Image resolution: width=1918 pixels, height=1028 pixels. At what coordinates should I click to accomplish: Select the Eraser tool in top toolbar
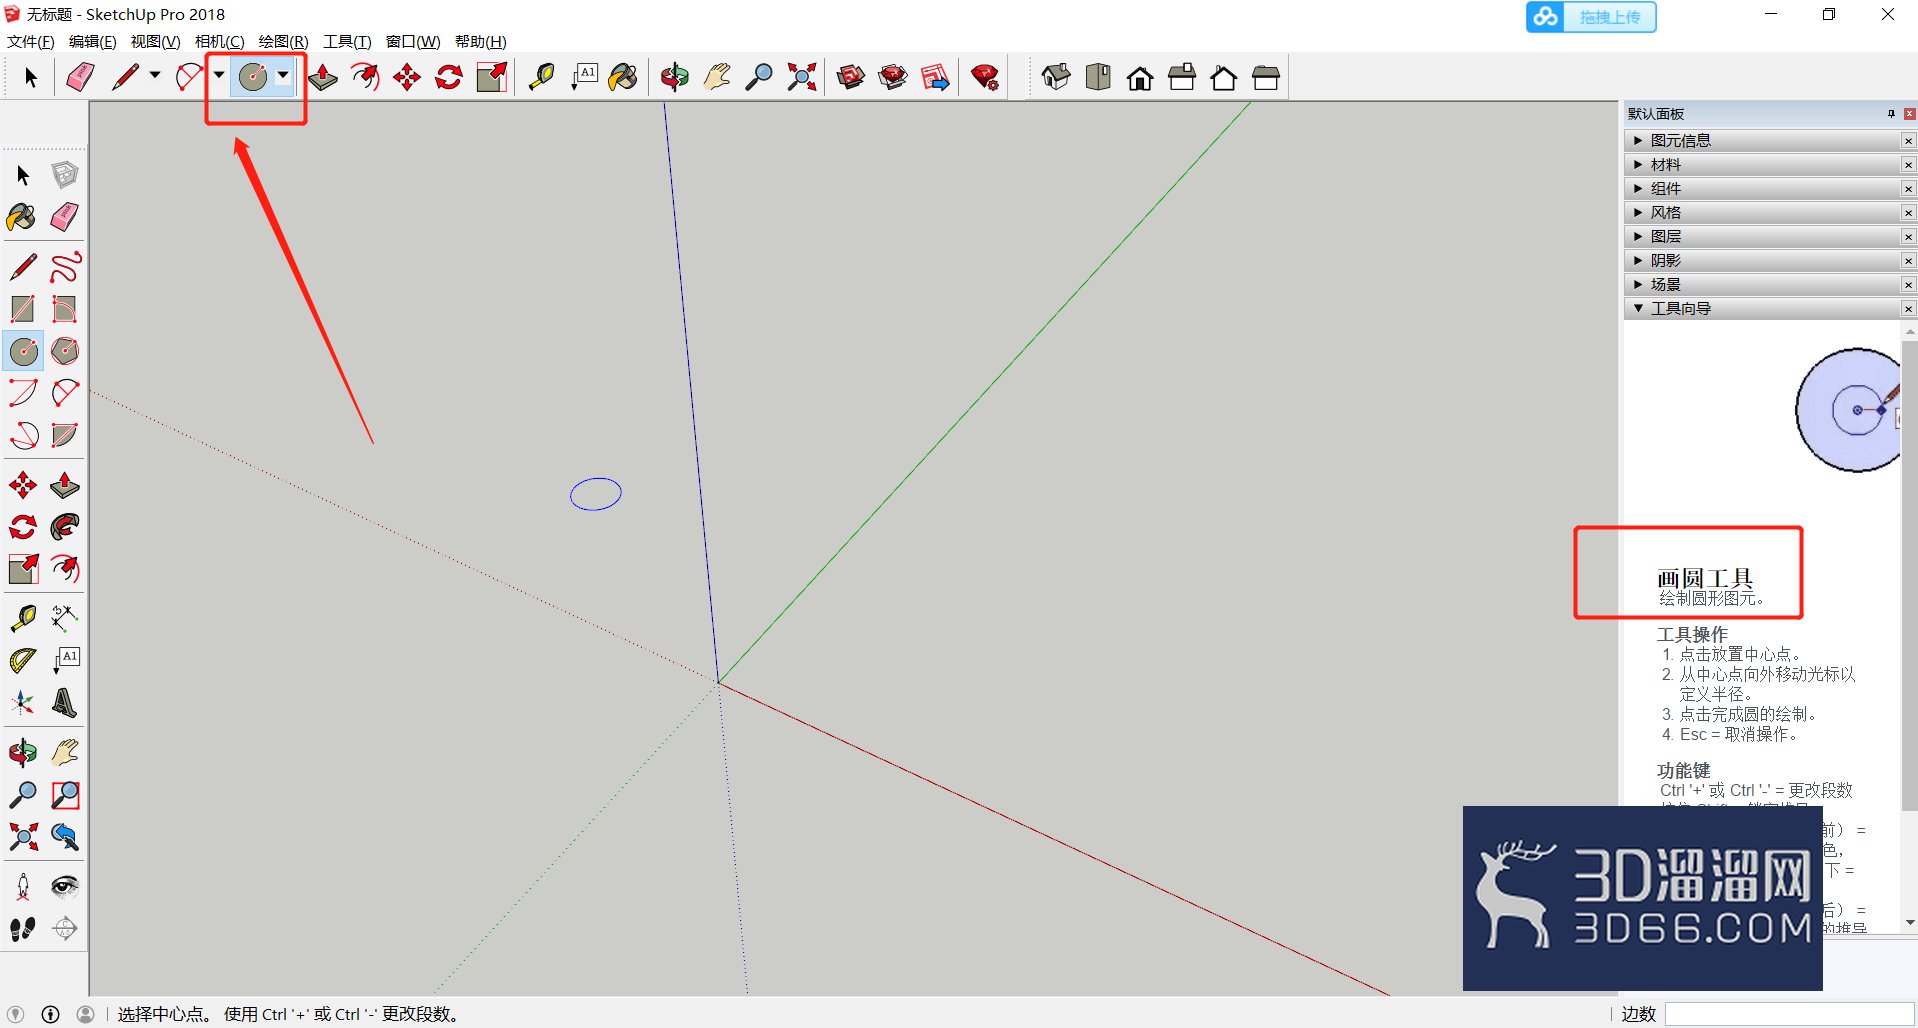[80, 77]
